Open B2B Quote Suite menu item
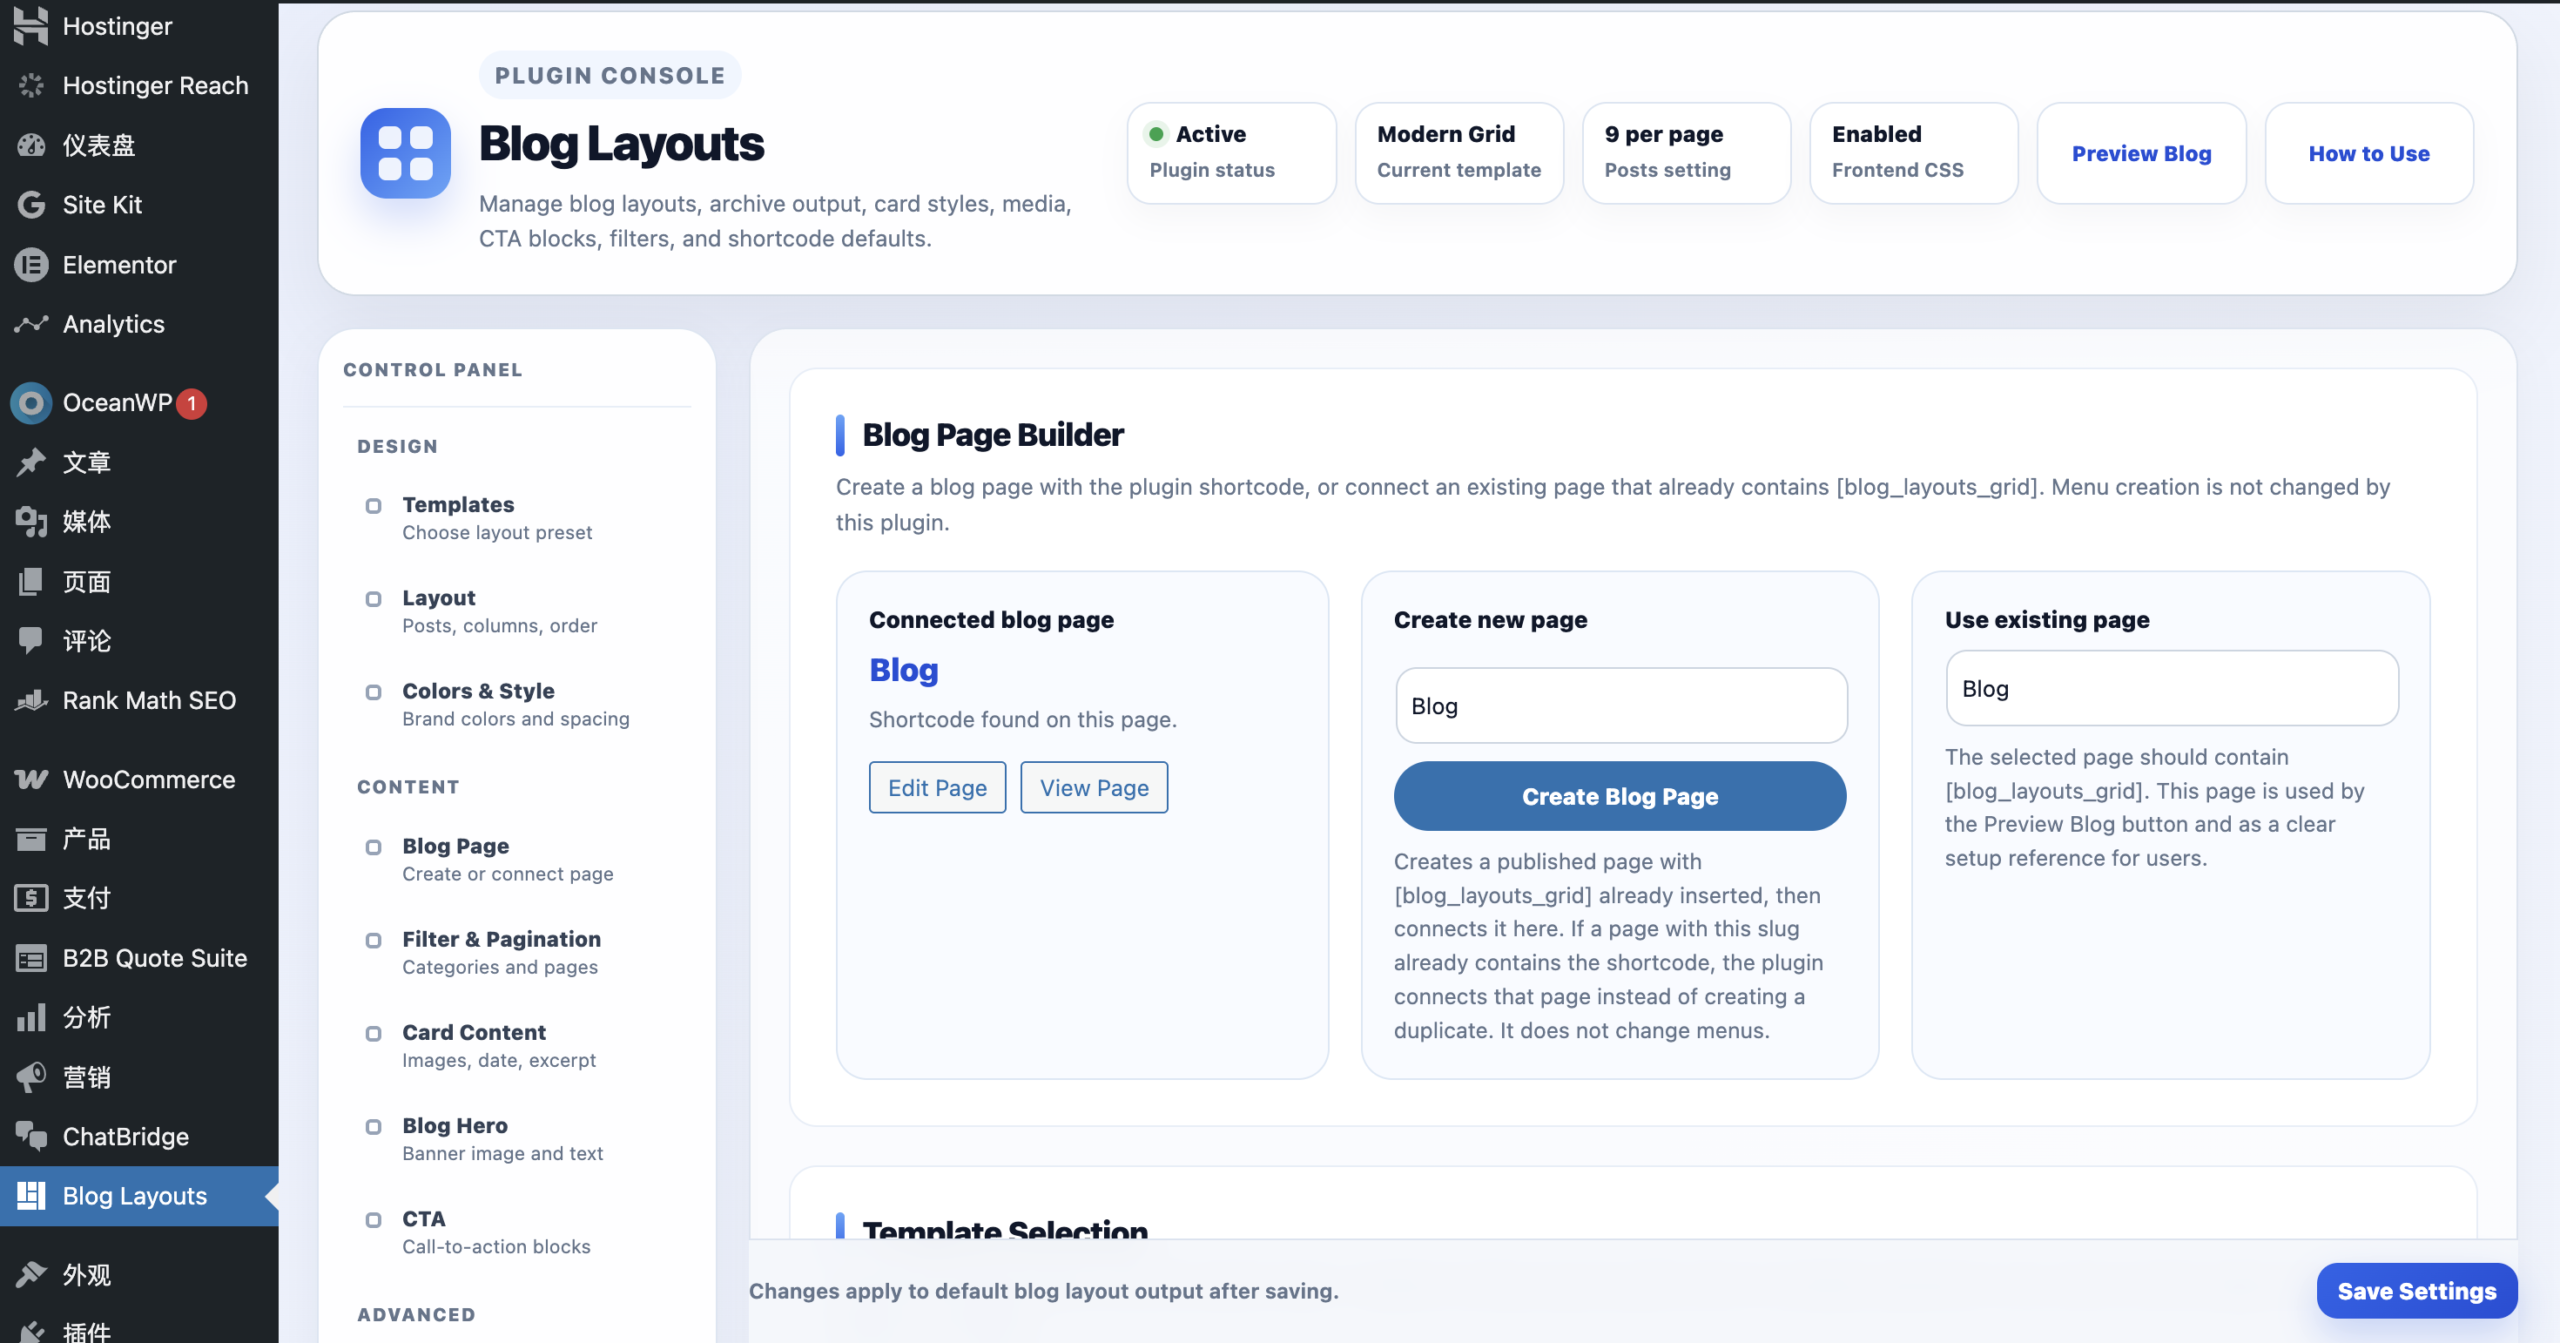2560x1343 pixels. click(139, 958)
